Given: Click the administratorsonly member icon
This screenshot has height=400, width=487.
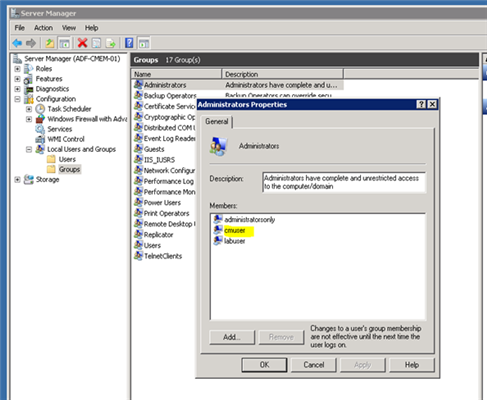Looking at the screenshot, I should click(218, 219).
